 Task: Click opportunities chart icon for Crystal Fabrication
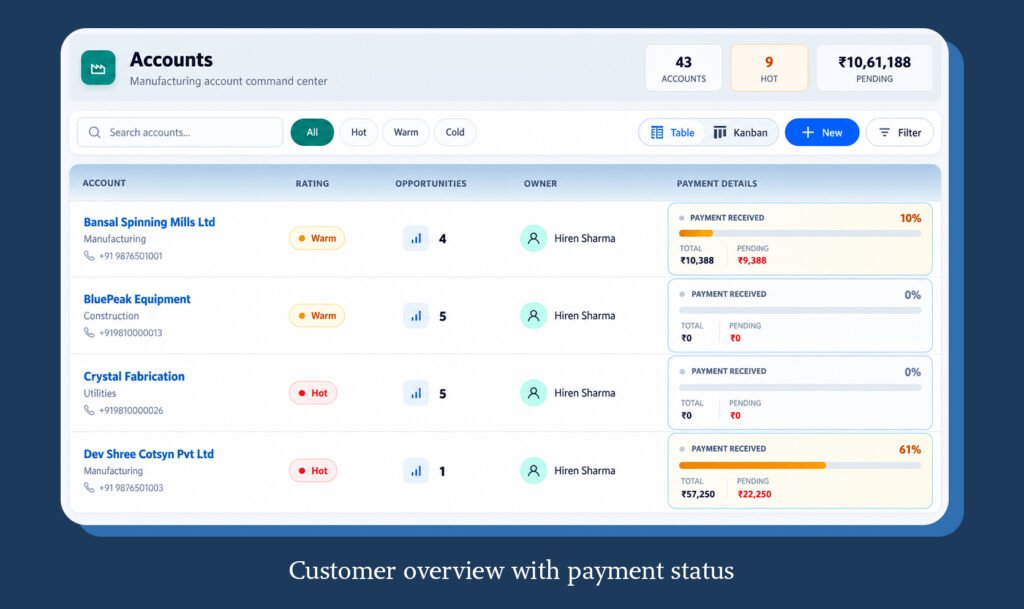click(416, 394)
